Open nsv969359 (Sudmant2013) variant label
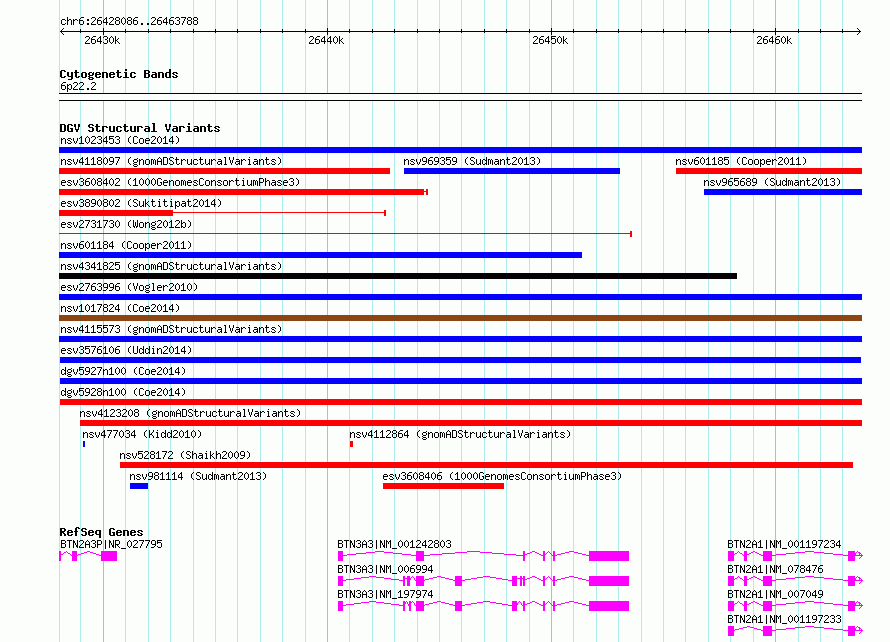The width and height of the screenshot is (890, 642). pos(472,161)
